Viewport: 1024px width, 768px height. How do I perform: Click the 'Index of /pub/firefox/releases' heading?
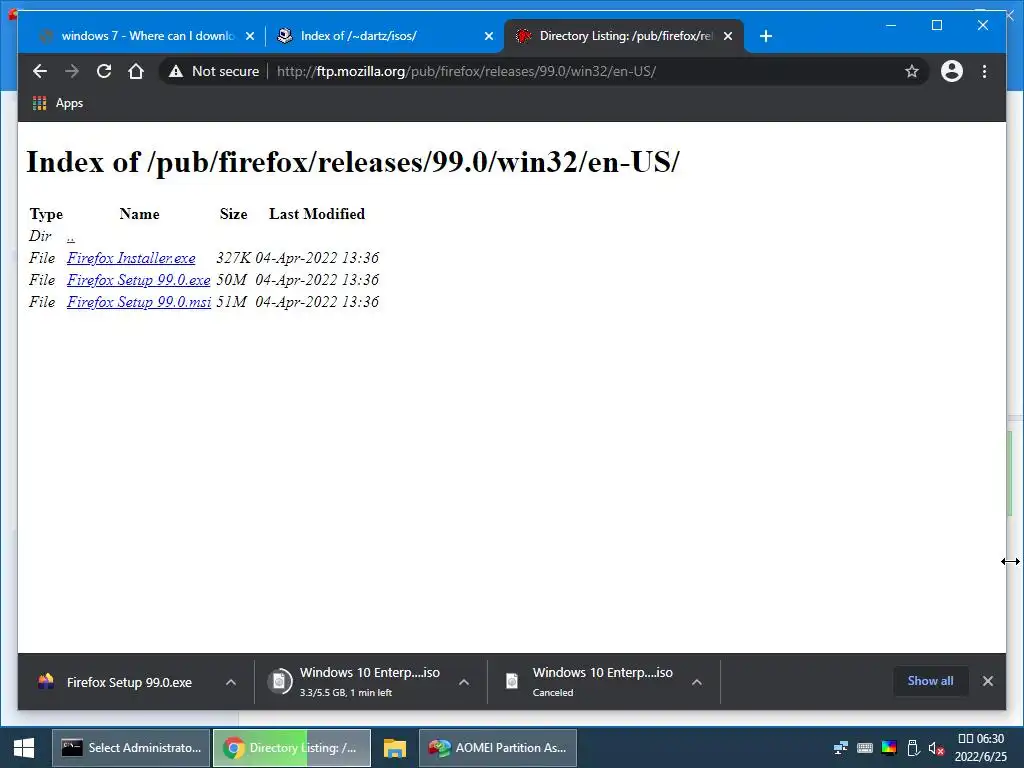pyautogui.click(x=353, y=162)
